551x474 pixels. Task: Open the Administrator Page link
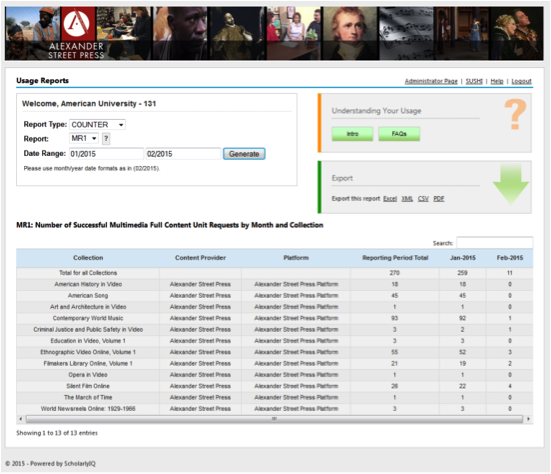click(431, 81)
